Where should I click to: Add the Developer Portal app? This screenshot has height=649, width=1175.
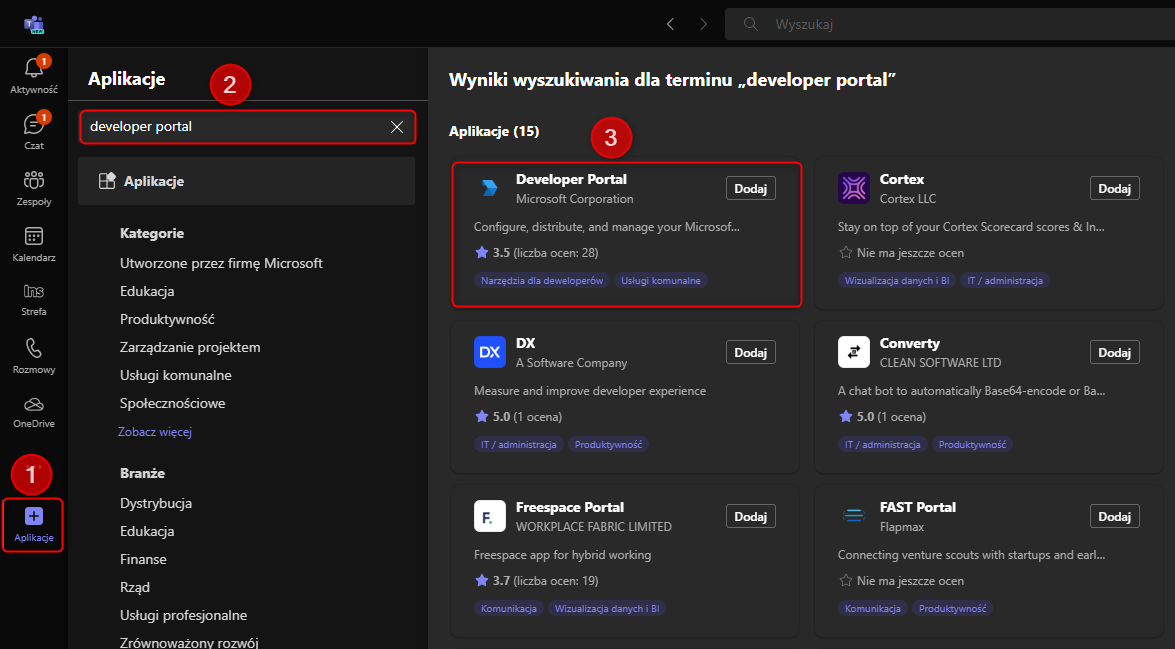point(750,188)
